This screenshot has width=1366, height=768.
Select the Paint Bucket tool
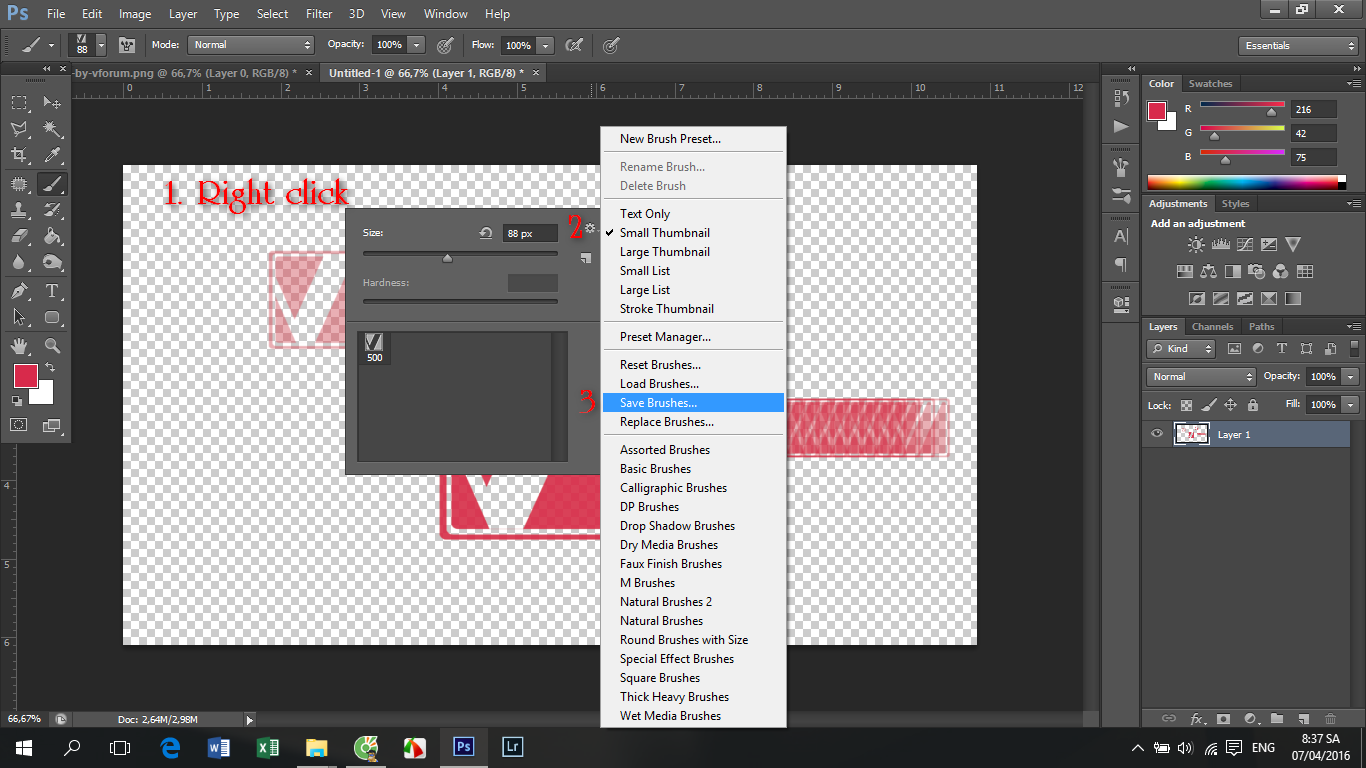52,236
